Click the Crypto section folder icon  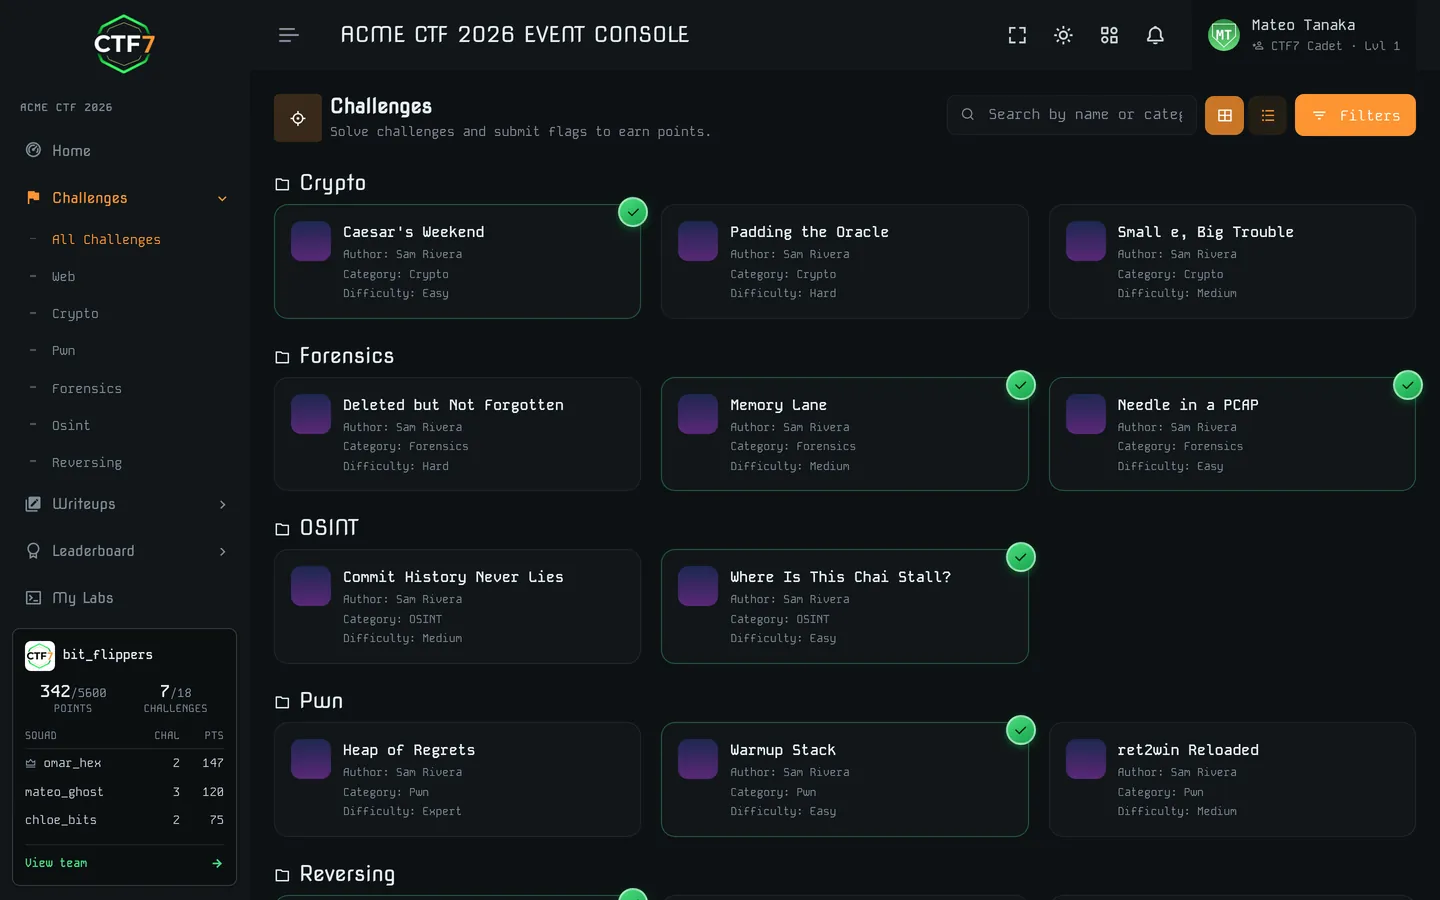coord(282,184)
